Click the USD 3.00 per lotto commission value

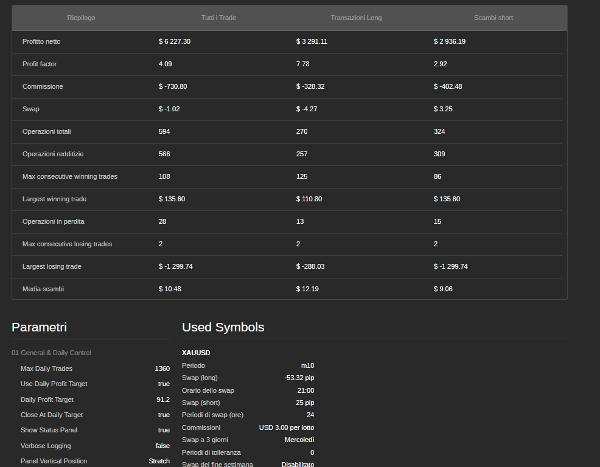click(287, 428)
